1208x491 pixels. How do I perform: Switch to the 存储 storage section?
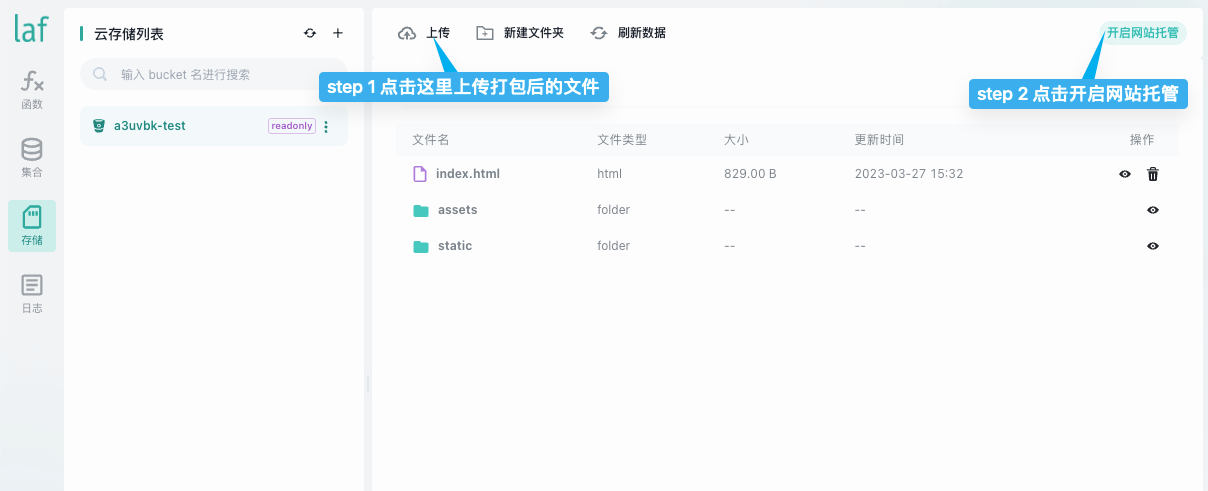[32, 226]
